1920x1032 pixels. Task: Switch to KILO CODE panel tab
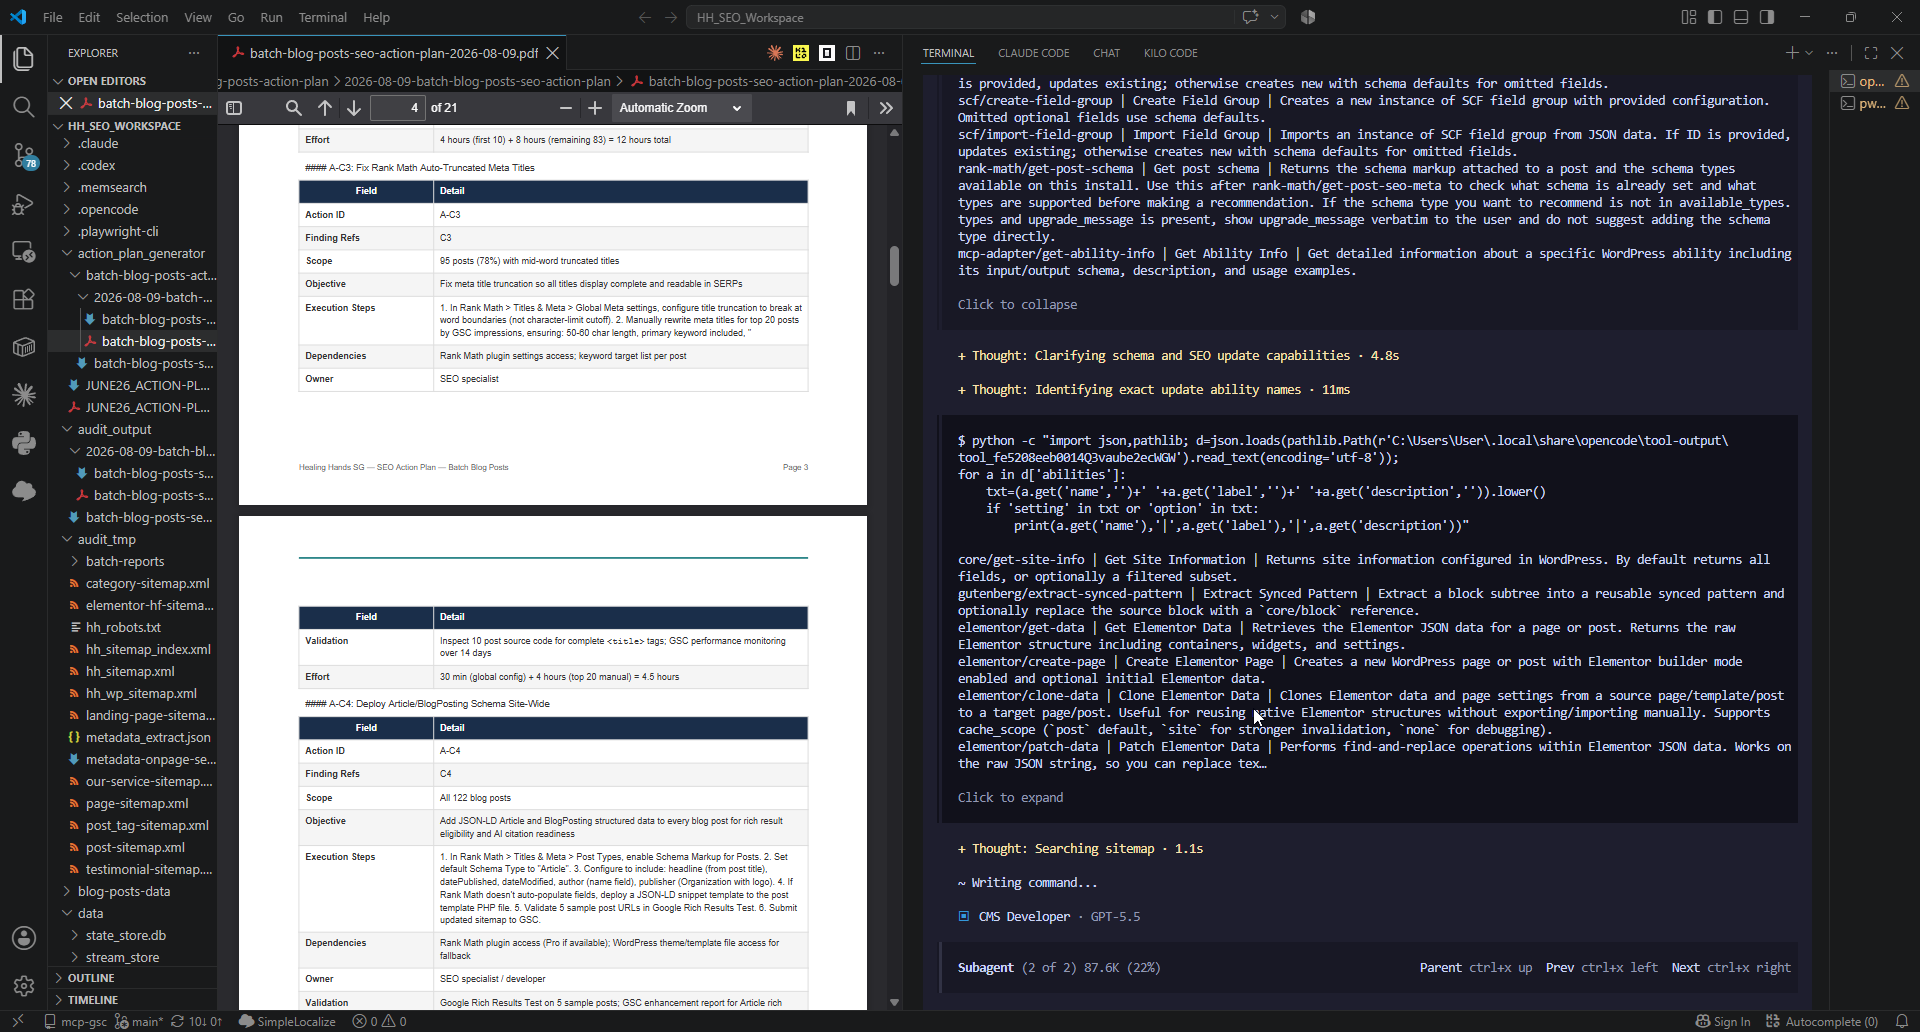(1170, 53)
